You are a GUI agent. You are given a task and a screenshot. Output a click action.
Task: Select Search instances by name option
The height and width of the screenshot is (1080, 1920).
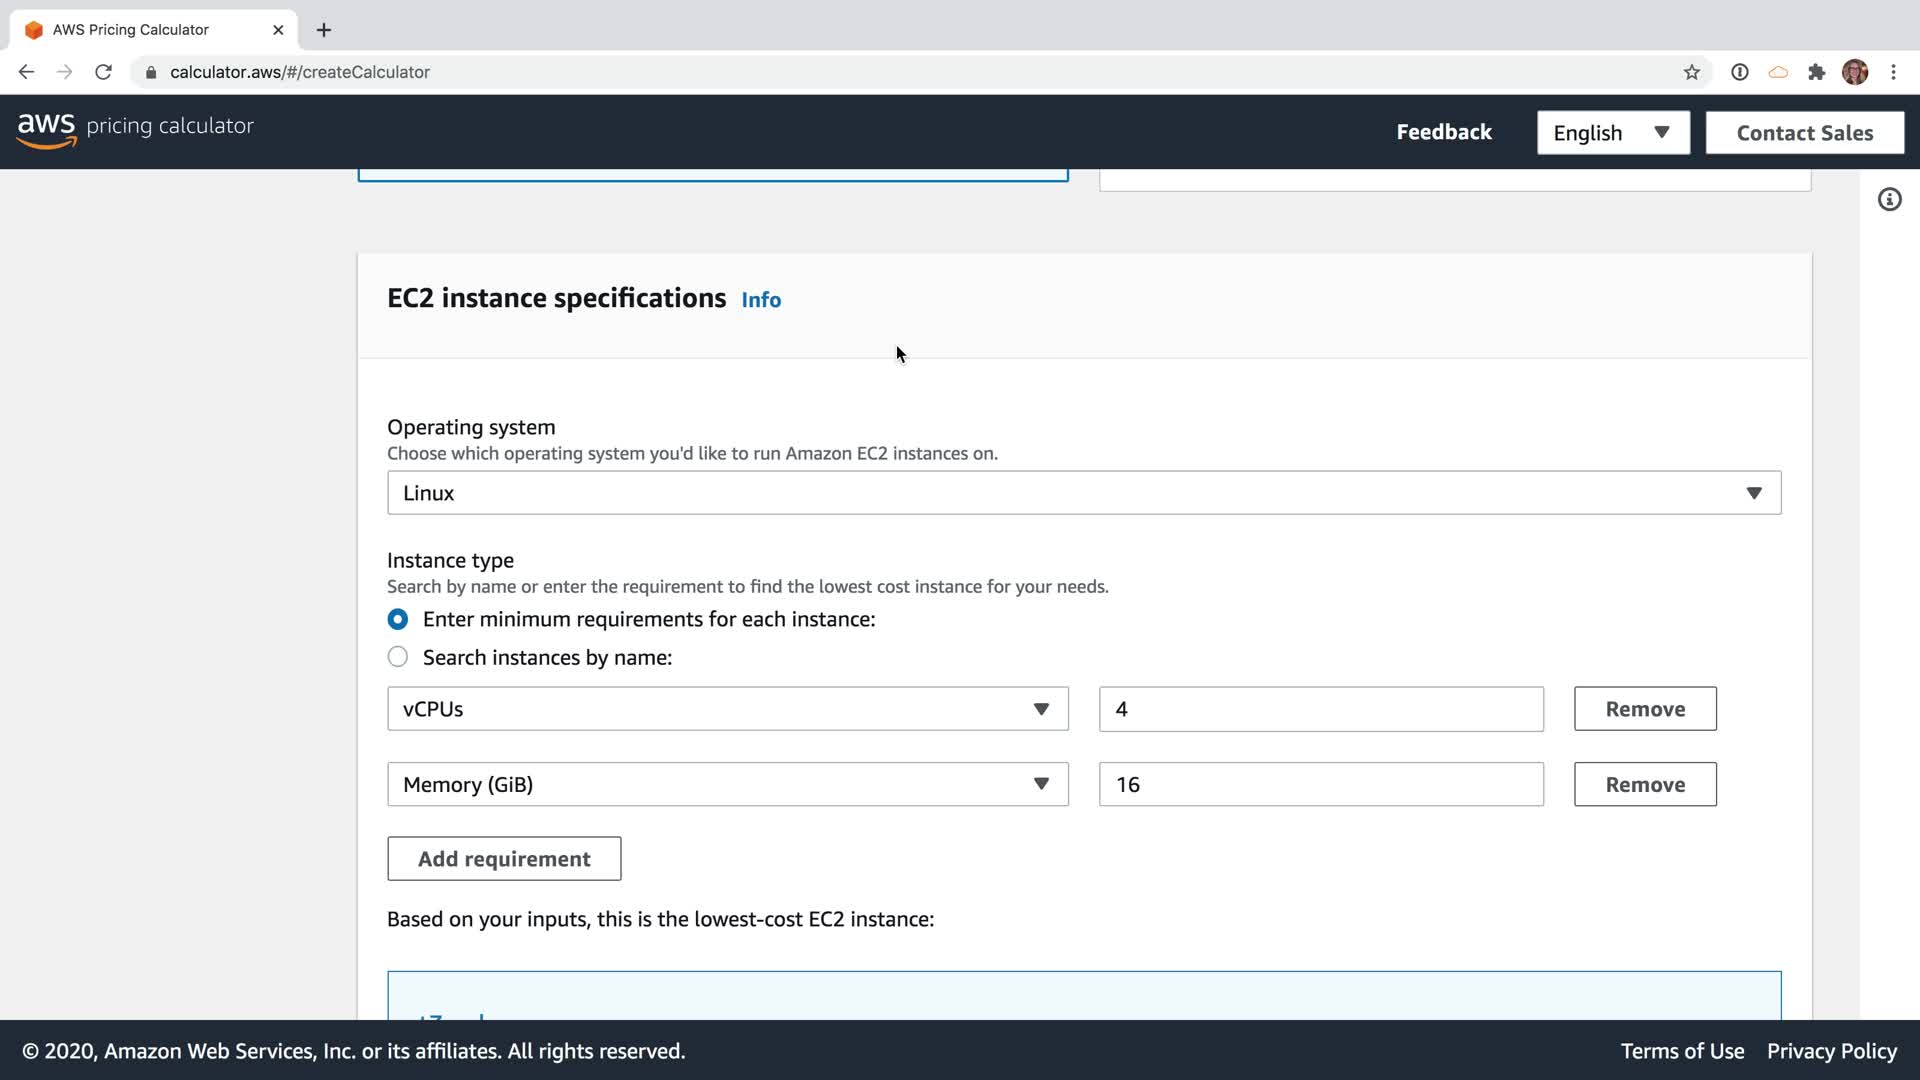pyautogui.click(x=397, y=657)
